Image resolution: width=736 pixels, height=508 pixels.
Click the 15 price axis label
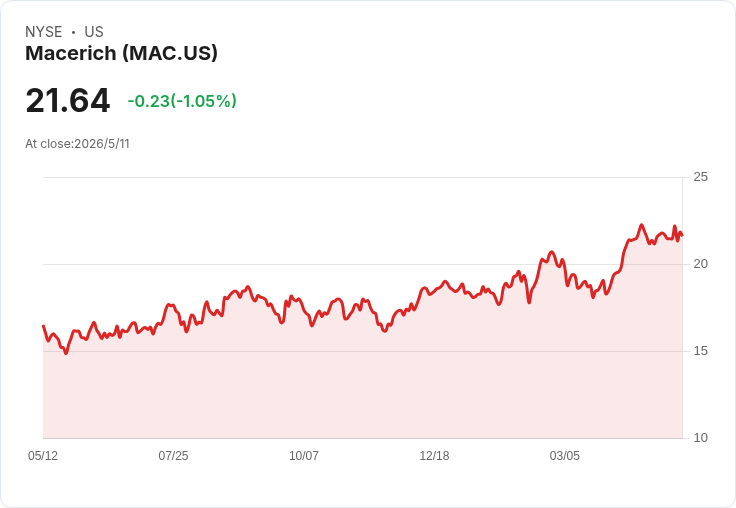coord(700,351)
